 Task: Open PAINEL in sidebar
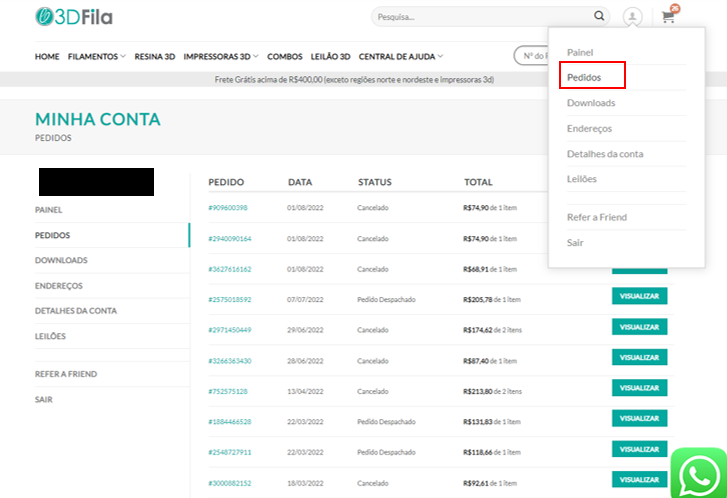click(48, 210)
